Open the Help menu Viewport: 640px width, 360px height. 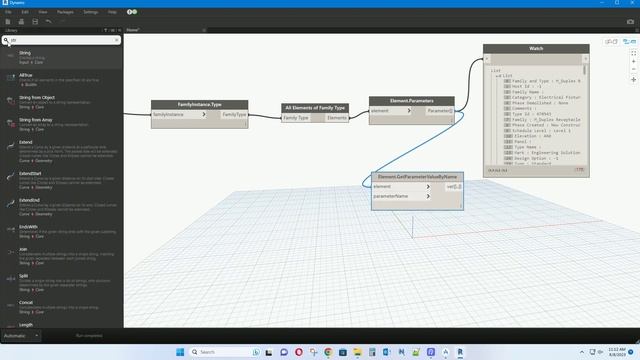[x=112, y=12]
